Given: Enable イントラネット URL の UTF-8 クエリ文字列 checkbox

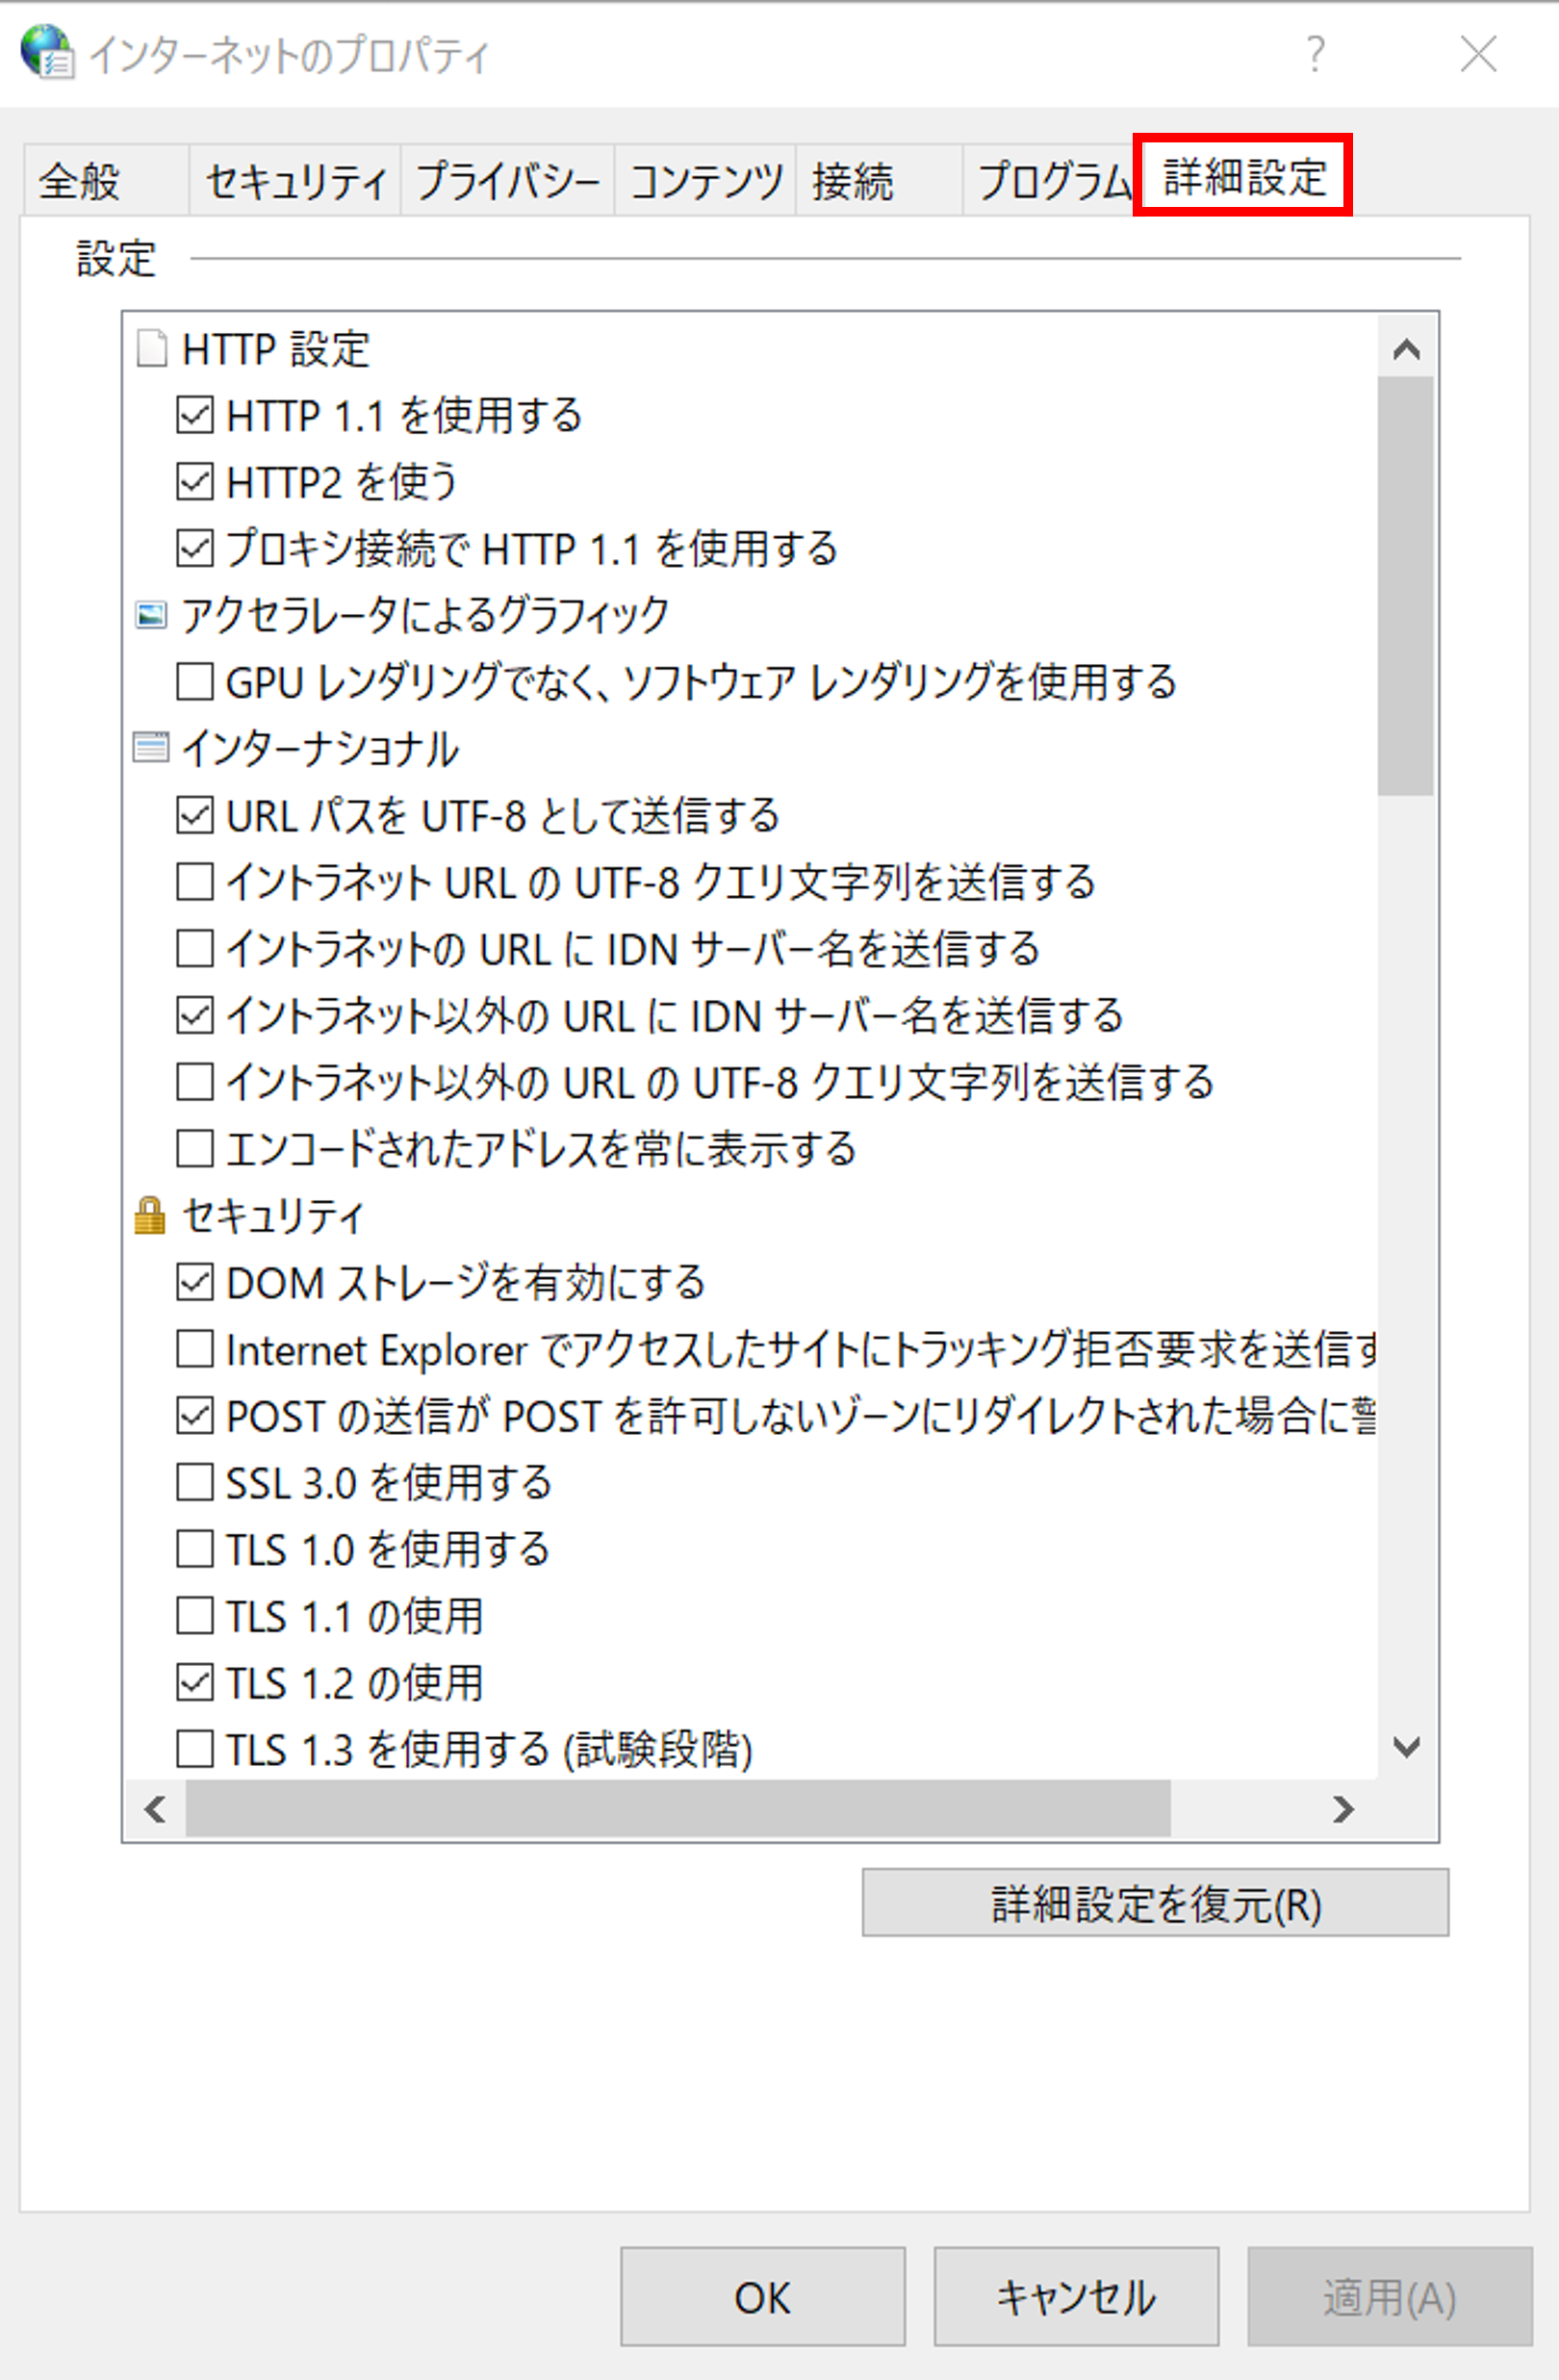Looking at the screenshot, I should tap(195, 882).
